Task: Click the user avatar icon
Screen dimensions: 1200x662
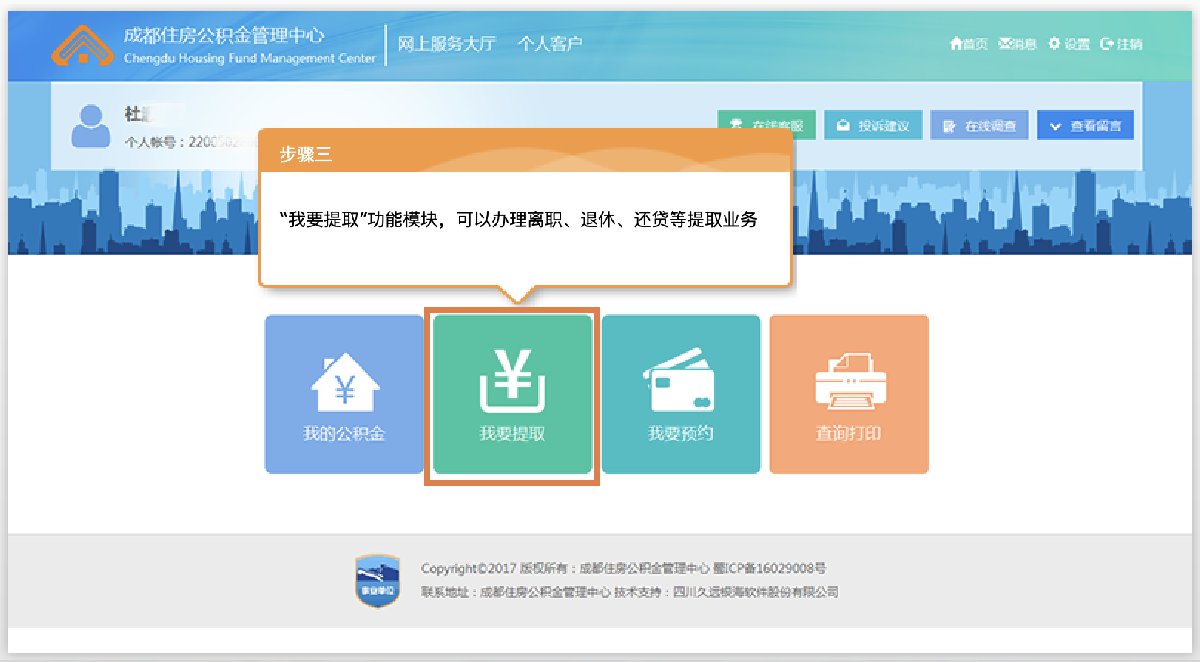Action: (x=91, y=126)
